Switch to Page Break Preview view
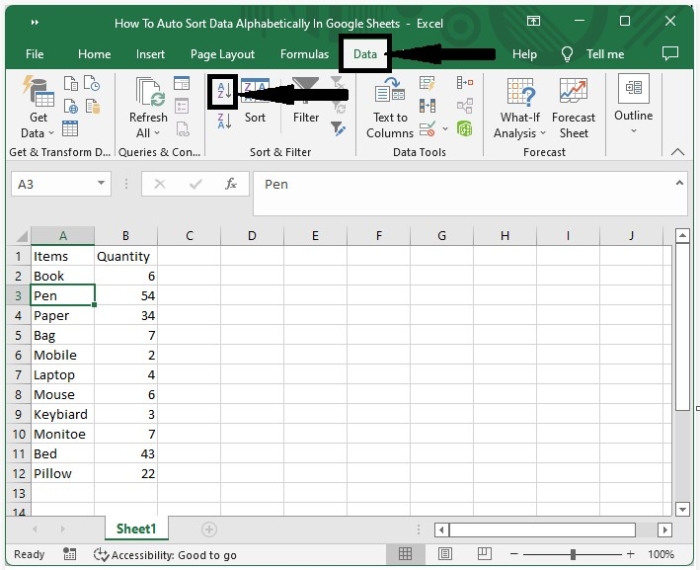 (484, 554)
